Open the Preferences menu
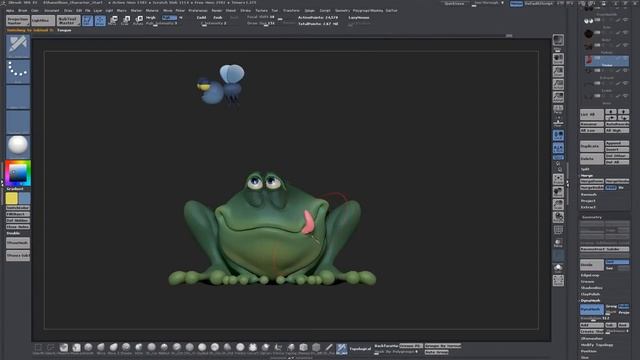This screenshot has width=640, height=360. [x=198, y=11]
